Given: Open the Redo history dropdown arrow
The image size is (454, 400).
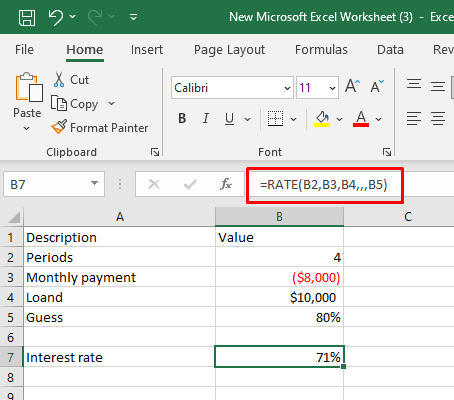Looking at the screenshot, I should [x=112, y=16].
